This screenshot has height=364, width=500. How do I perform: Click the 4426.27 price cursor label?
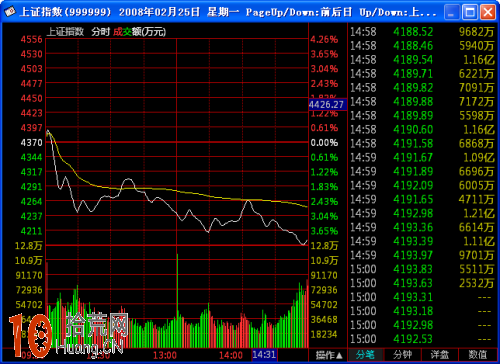point(327,105)
